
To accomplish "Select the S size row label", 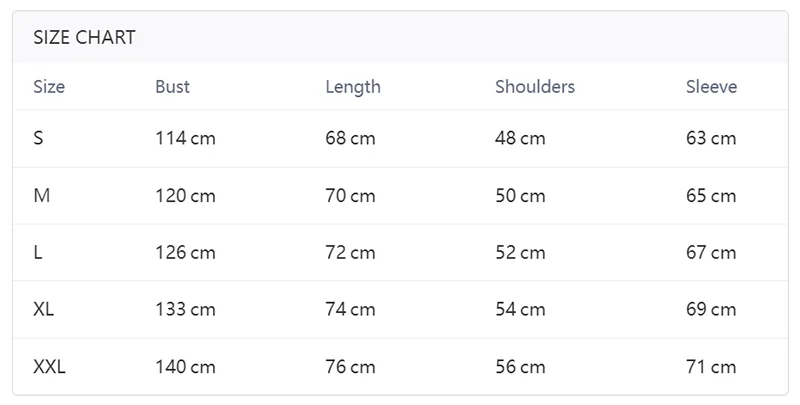I will [38, 138].
